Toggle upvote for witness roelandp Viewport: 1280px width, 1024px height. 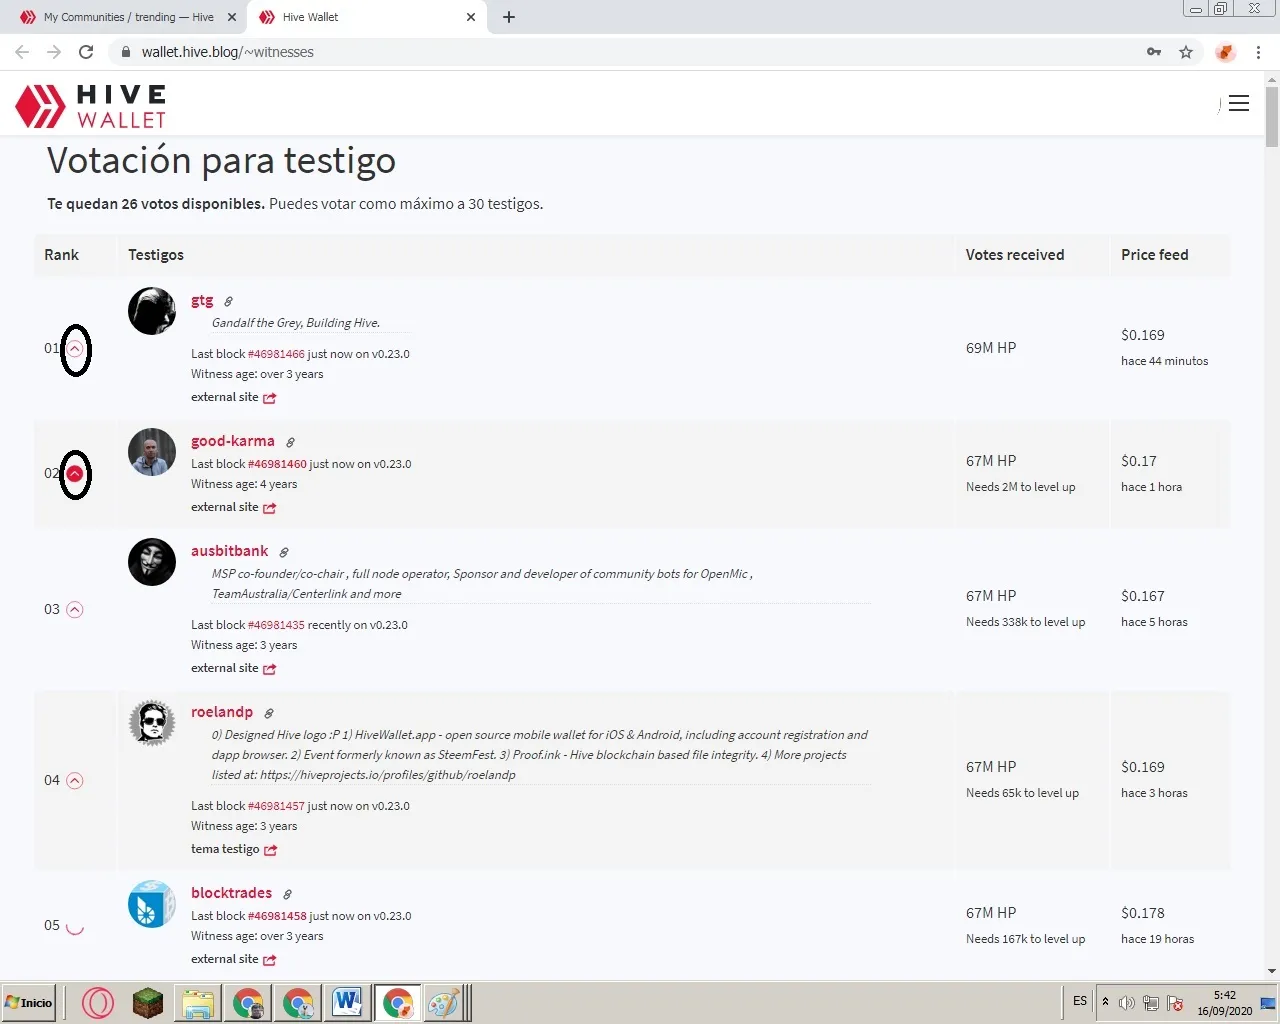[75, 781]
